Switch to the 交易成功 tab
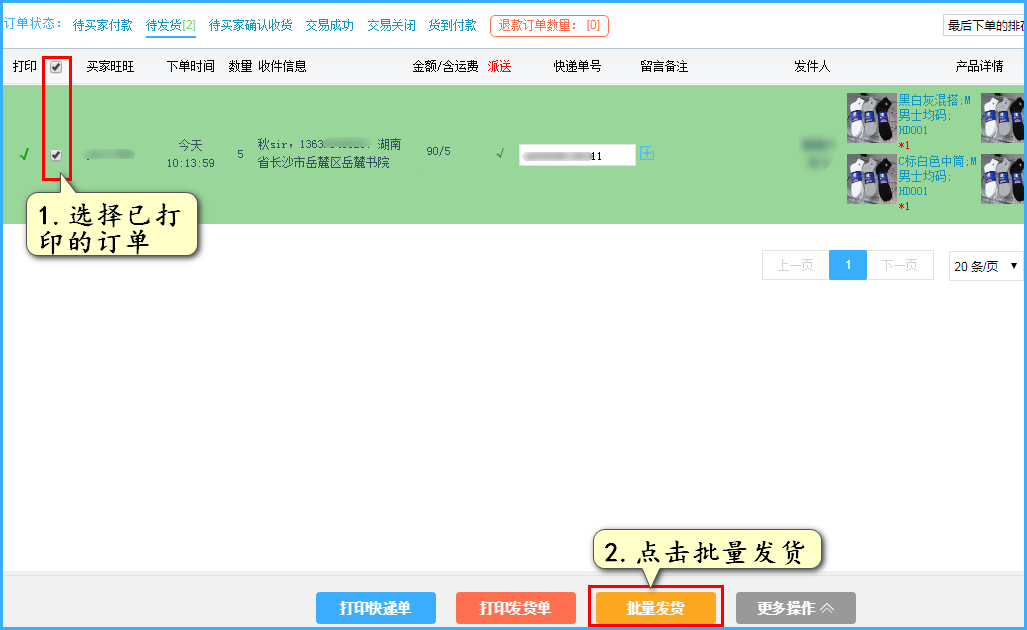Viewport: 1027px width, 630px height. click(329, 25)
